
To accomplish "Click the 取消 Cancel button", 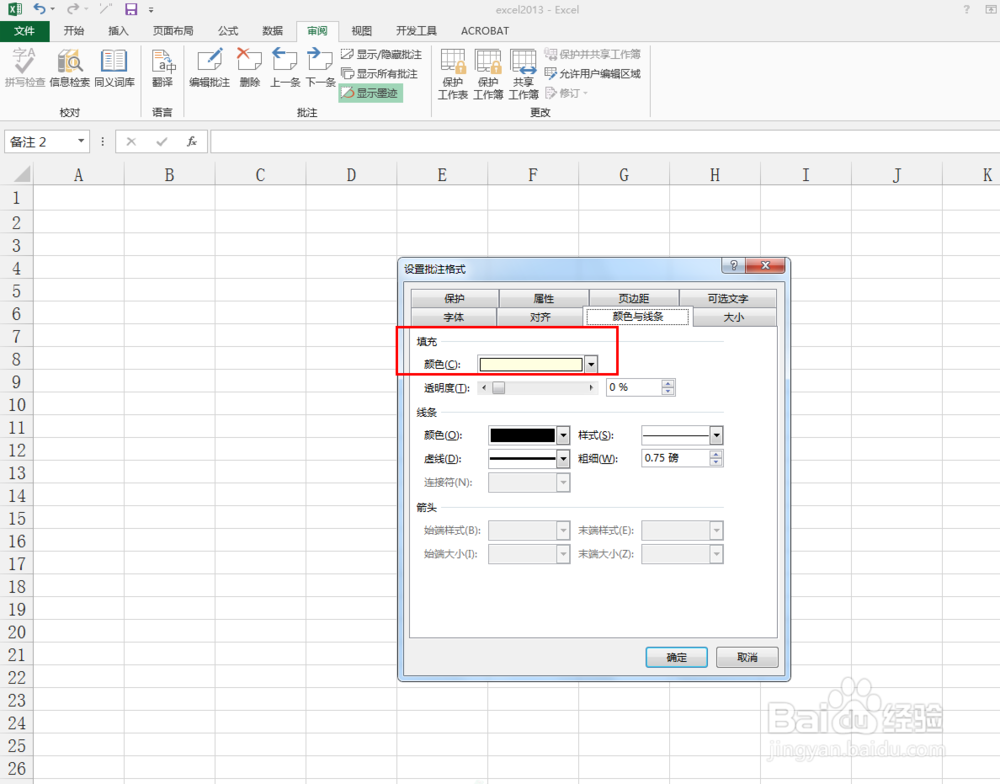I will pyautogui.click(x=747, y=657).
